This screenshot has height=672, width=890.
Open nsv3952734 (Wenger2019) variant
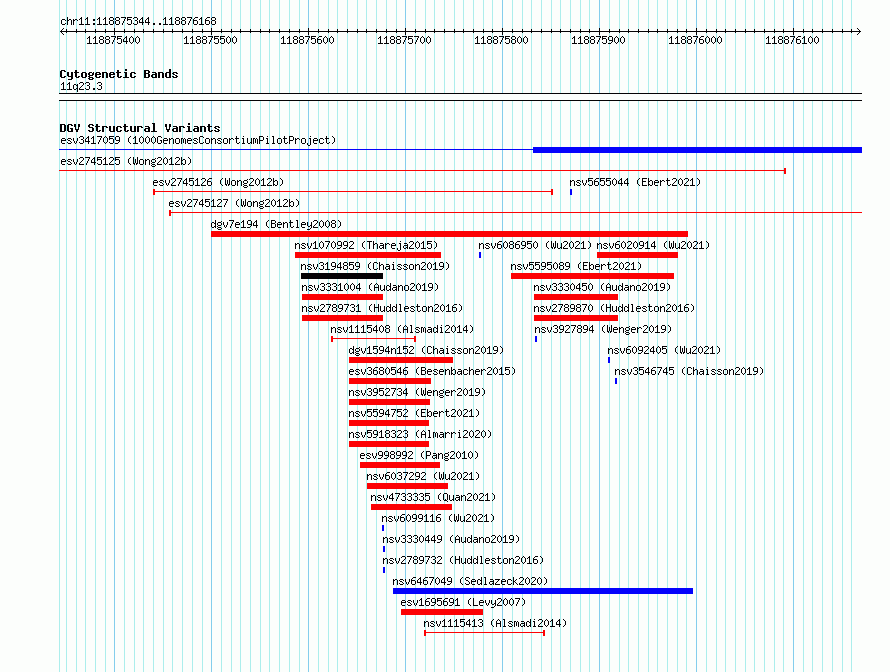[417, 392]
